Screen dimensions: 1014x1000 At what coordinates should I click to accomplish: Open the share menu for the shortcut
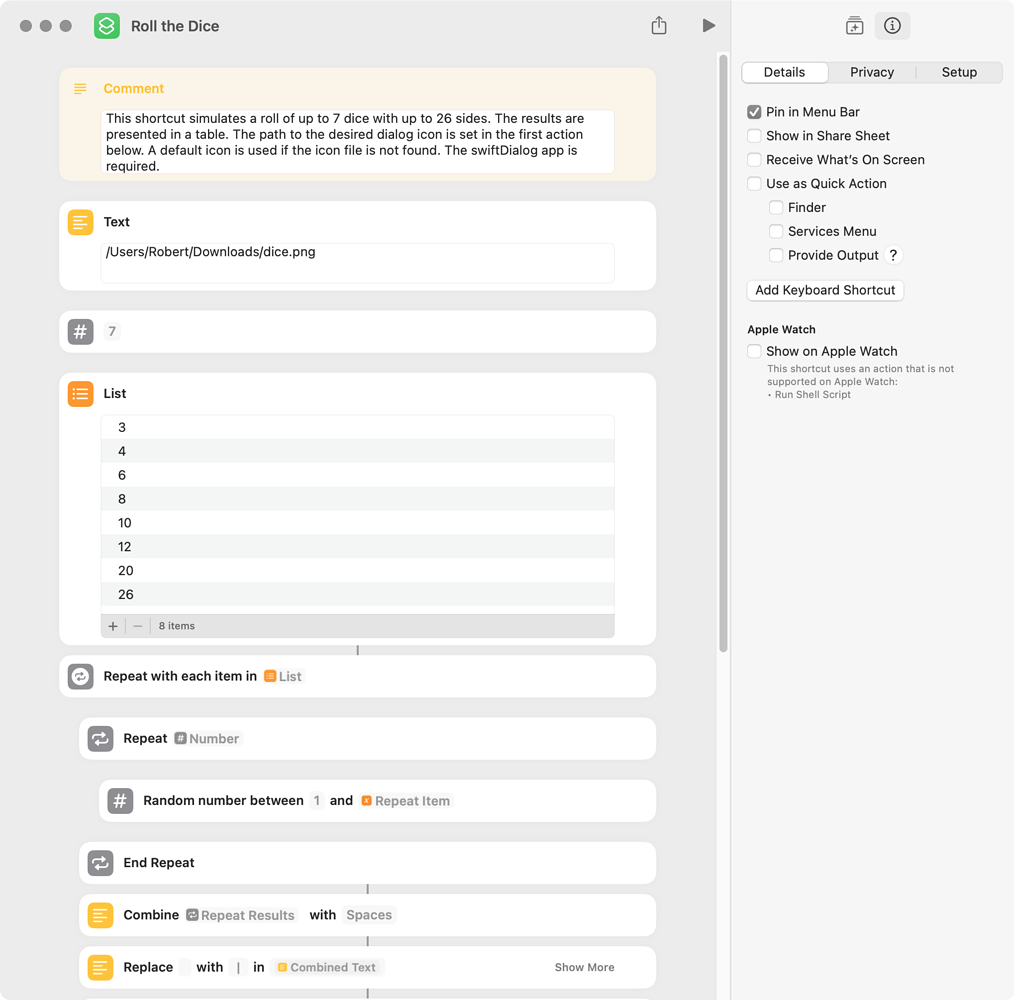[659, 25]
